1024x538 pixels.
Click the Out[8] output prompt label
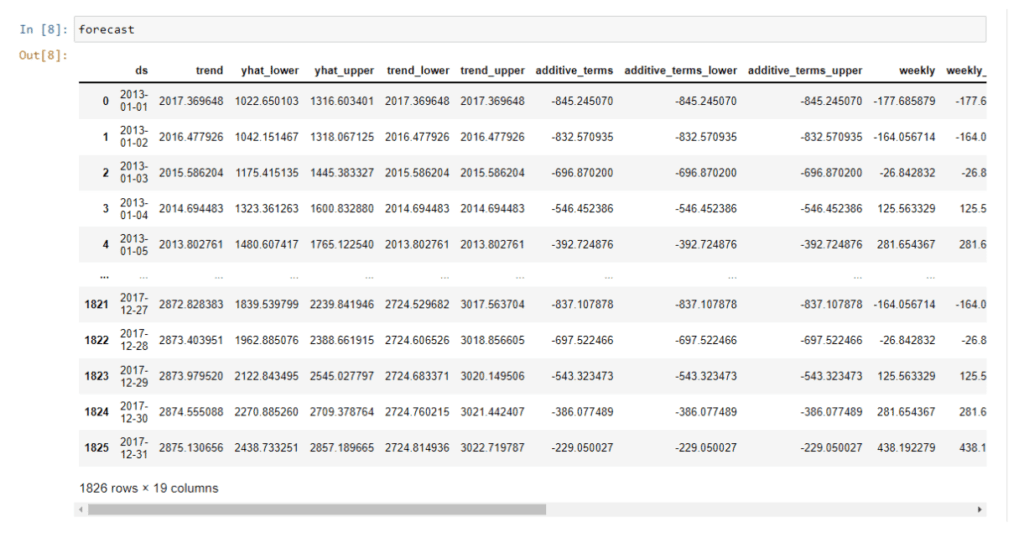(43, 55)
